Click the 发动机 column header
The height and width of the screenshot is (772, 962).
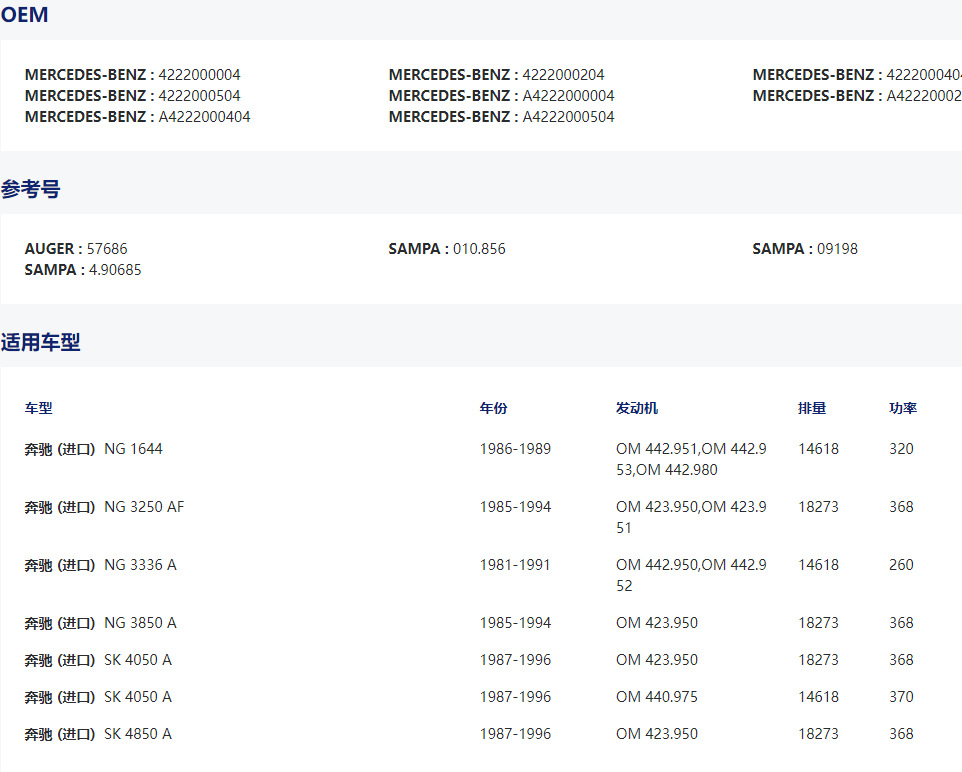tap(637, 408)
